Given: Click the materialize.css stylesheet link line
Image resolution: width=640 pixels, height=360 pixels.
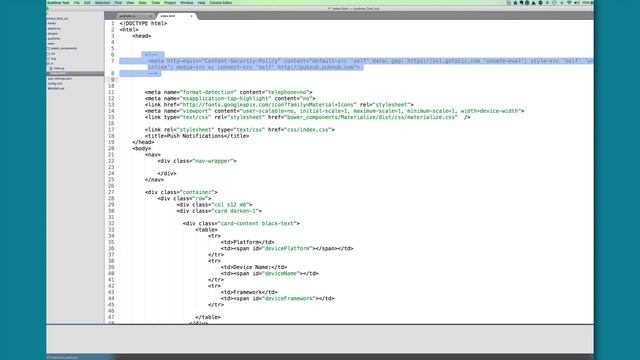Looking at the screenshot, I should click(x=307, y=117).
